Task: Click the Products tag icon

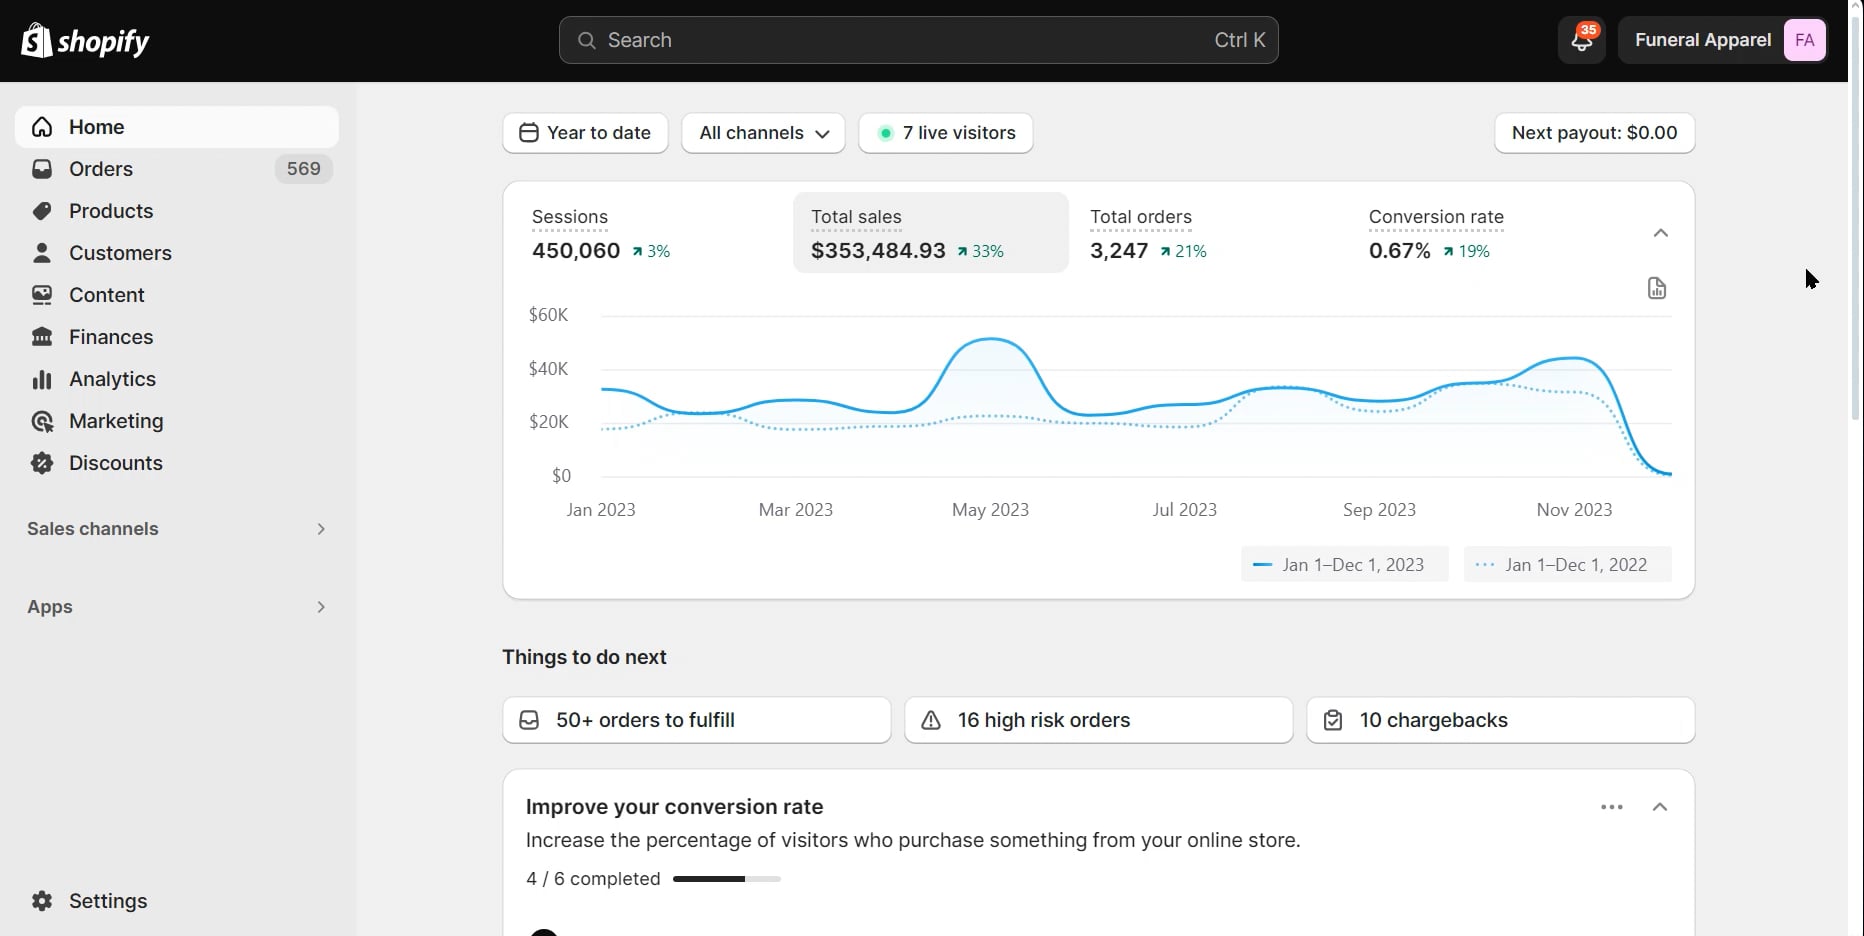Action: [42, 211]
